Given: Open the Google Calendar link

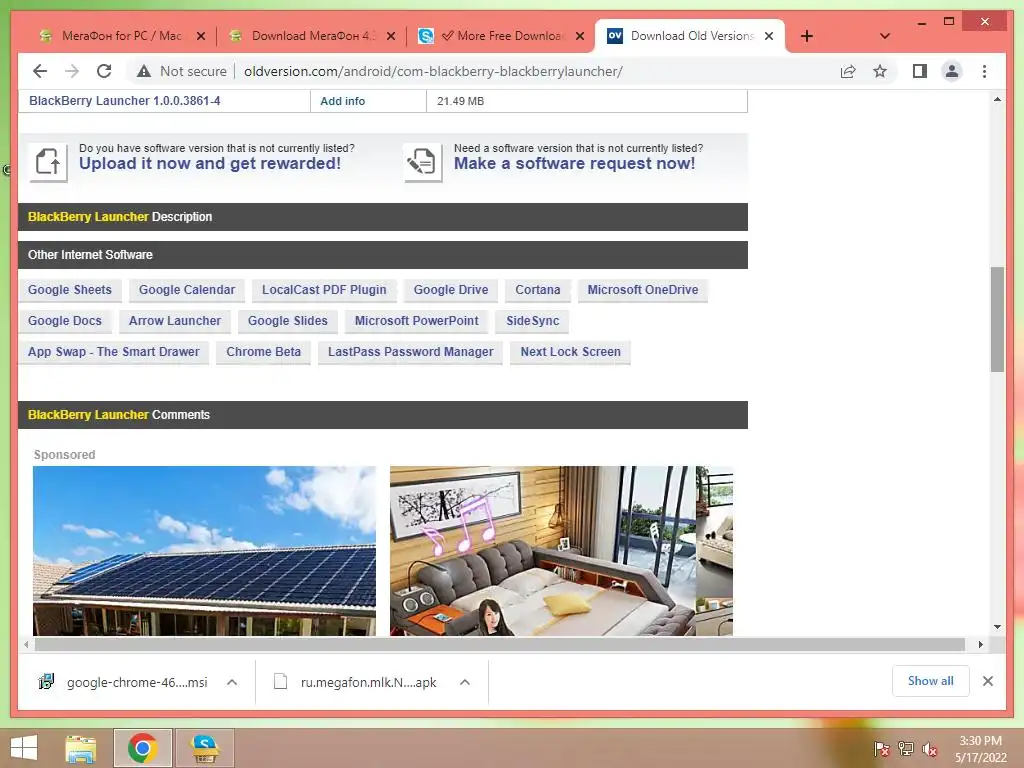Looking at the screenshot, I should 187,290.
